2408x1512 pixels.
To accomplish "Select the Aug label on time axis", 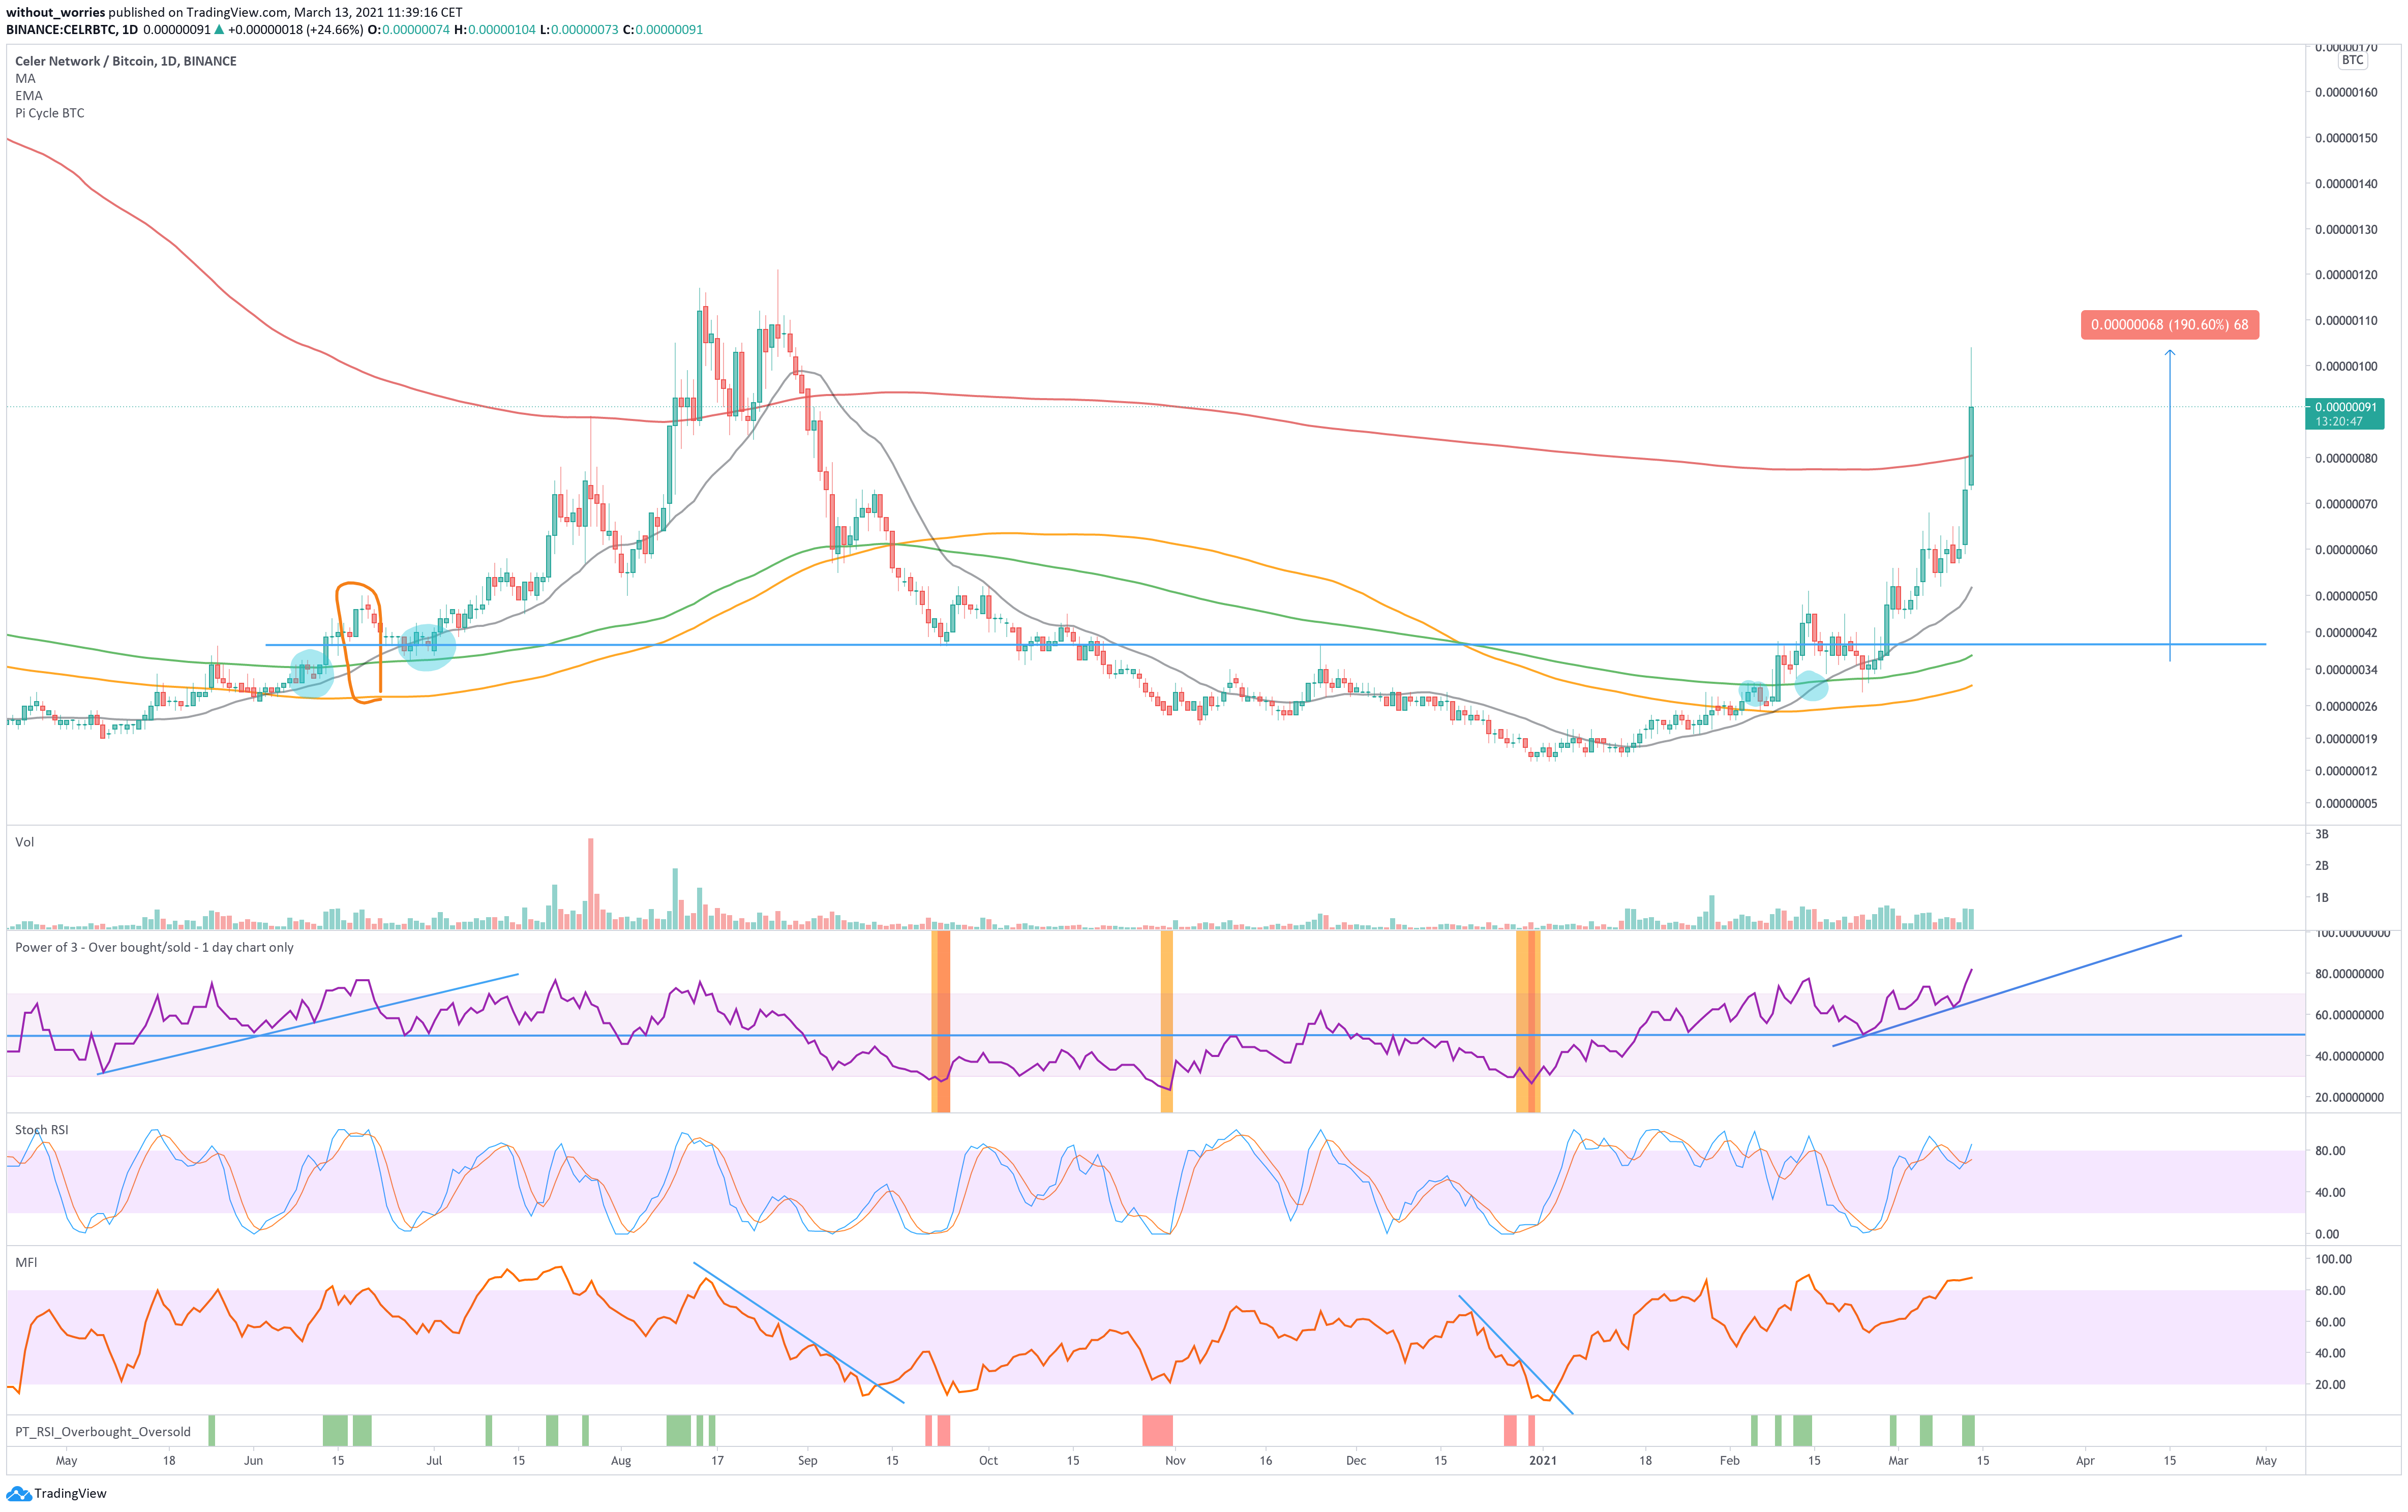I will coord(621,1461).
